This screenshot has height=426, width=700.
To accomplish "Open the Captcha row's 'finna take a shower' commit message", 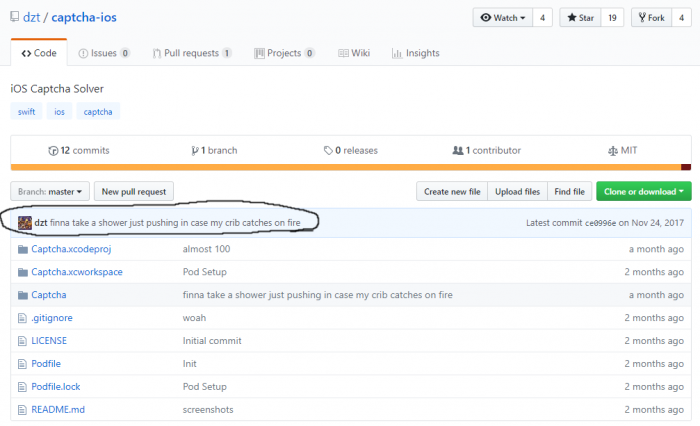I will (317, 295).
